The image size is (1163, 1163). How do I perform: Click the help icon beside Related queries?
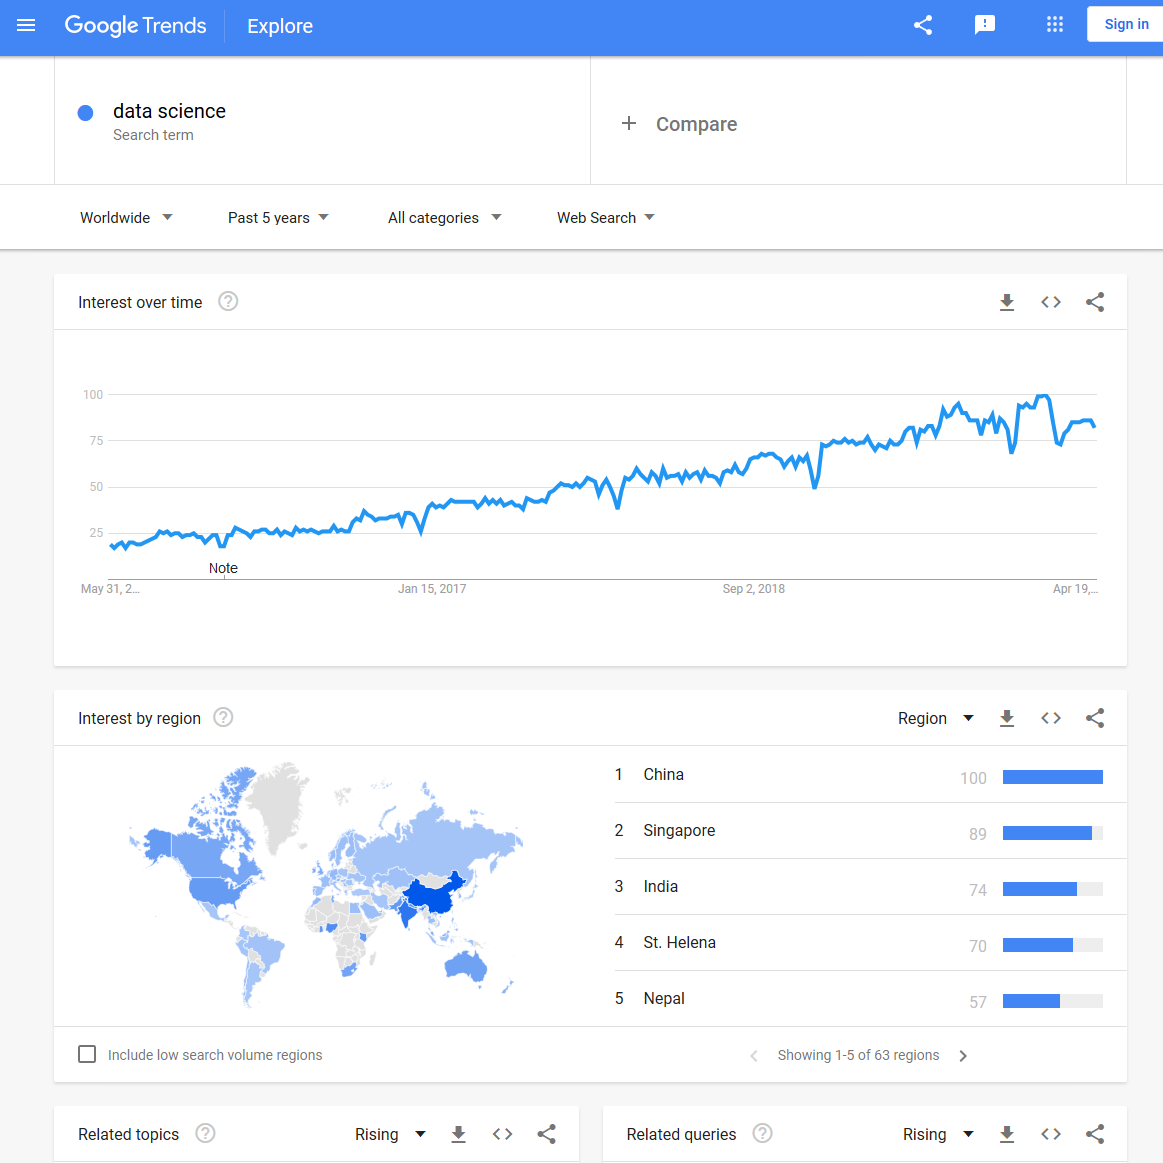point(761,1133)
